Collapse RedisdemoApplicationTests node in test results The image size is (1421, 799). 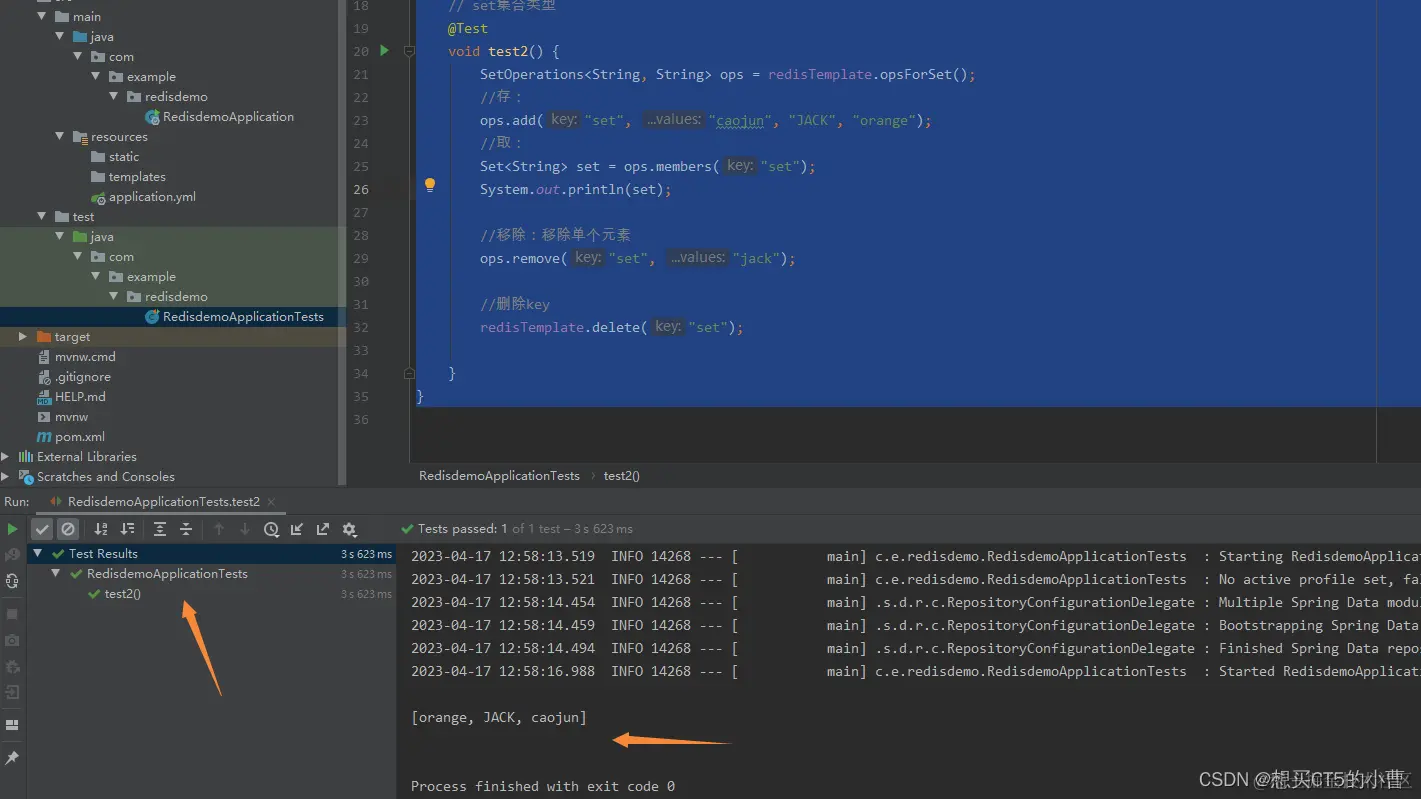pyautogui.click(x=56, y=573)
